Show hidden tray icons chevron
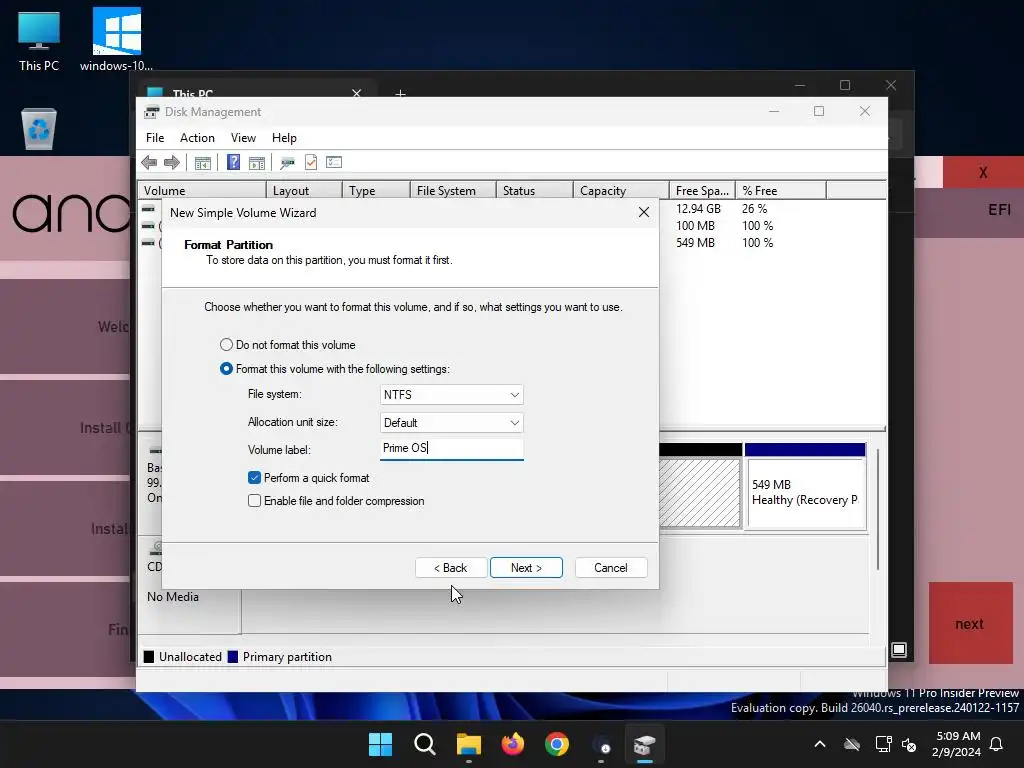 (820, 744)
